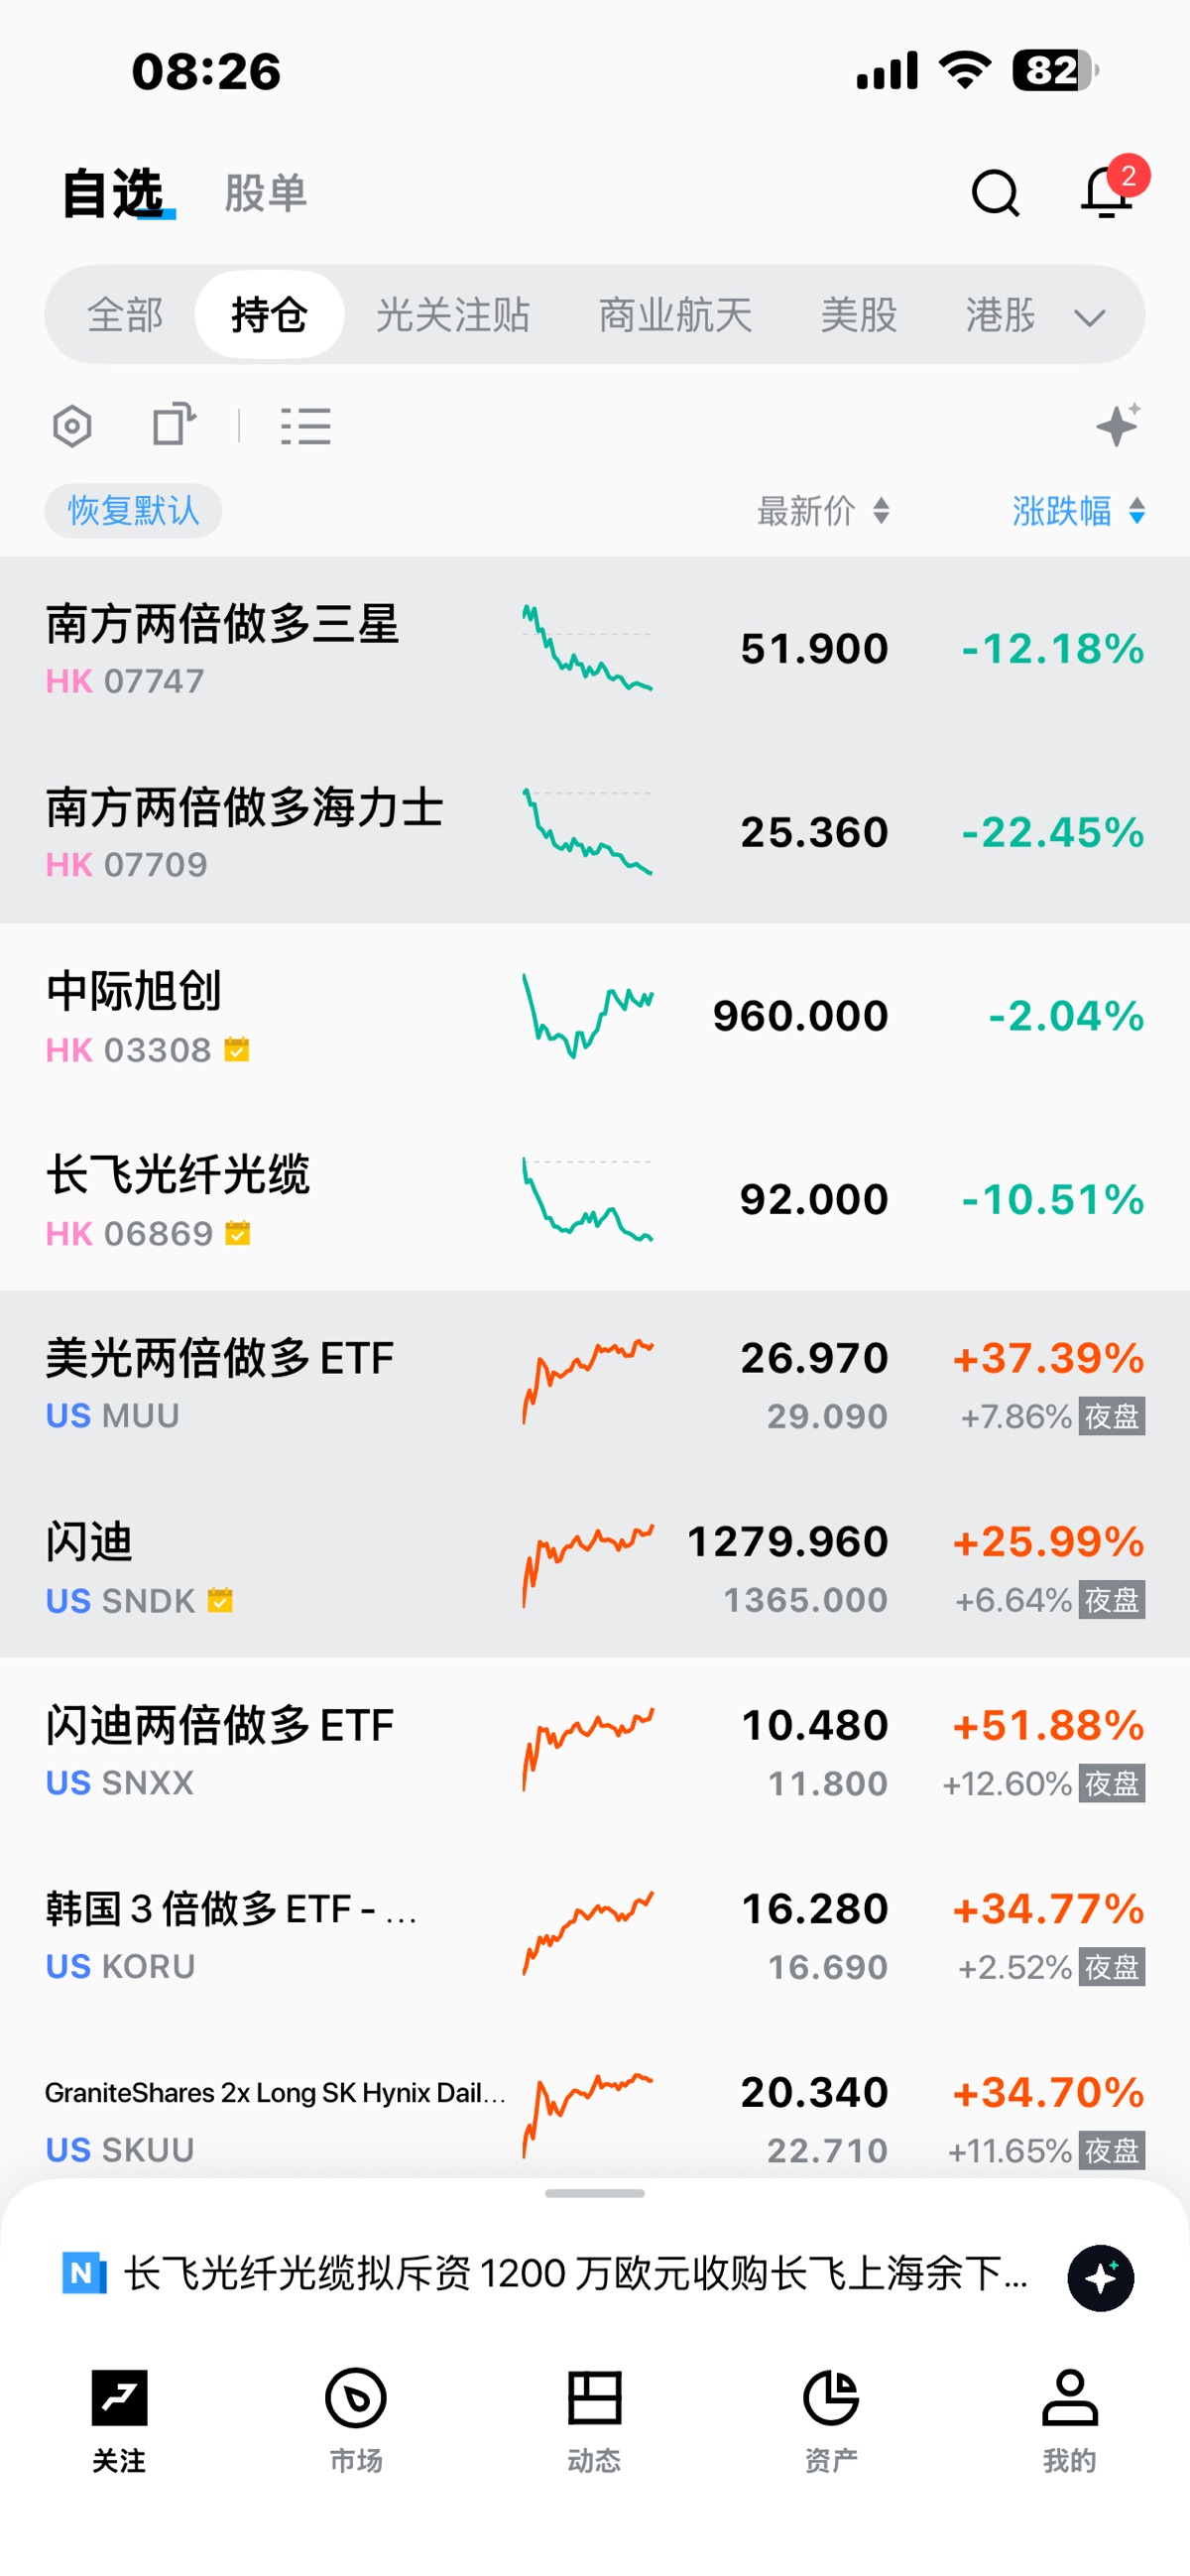Screen dimensions: 1190x2576
Task: Open the search magnifier icon
Action: [x=995, y=193]
